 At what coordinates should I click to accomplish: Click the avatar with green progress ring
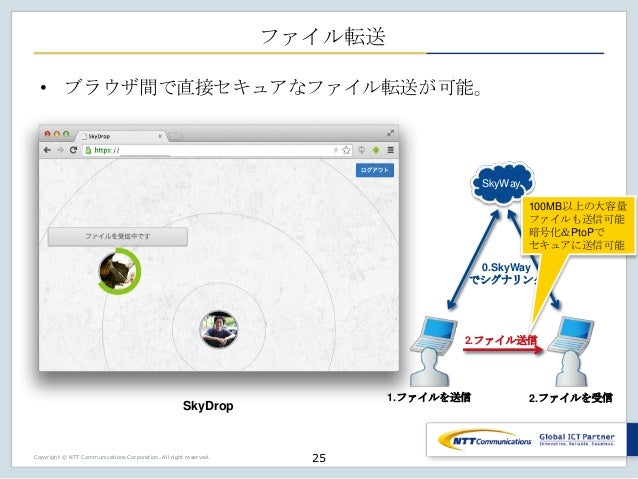[x=120, y=271]
